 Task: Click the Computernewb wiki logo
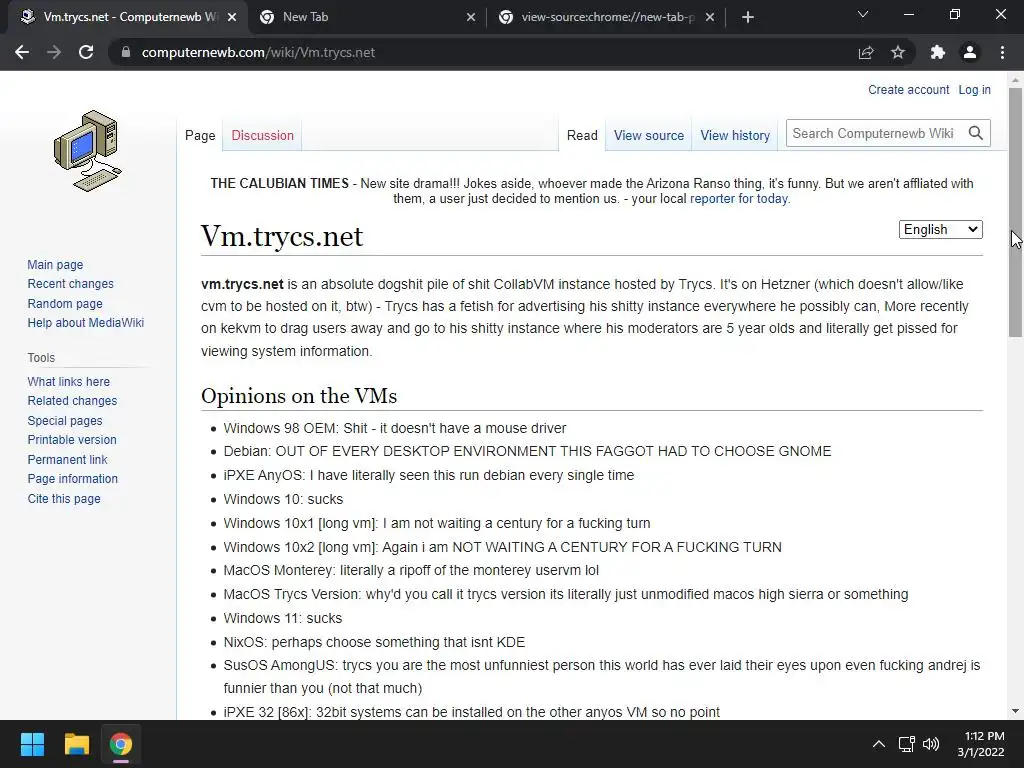pyautogui.click(x=88, y=151)
